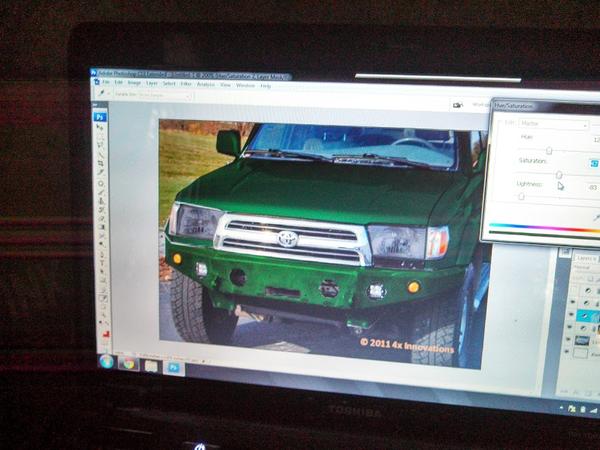The height and width of the screenshot is (450, 600).
Task: Select the Rectangular Marquee tool
Action: coord(100,135)
